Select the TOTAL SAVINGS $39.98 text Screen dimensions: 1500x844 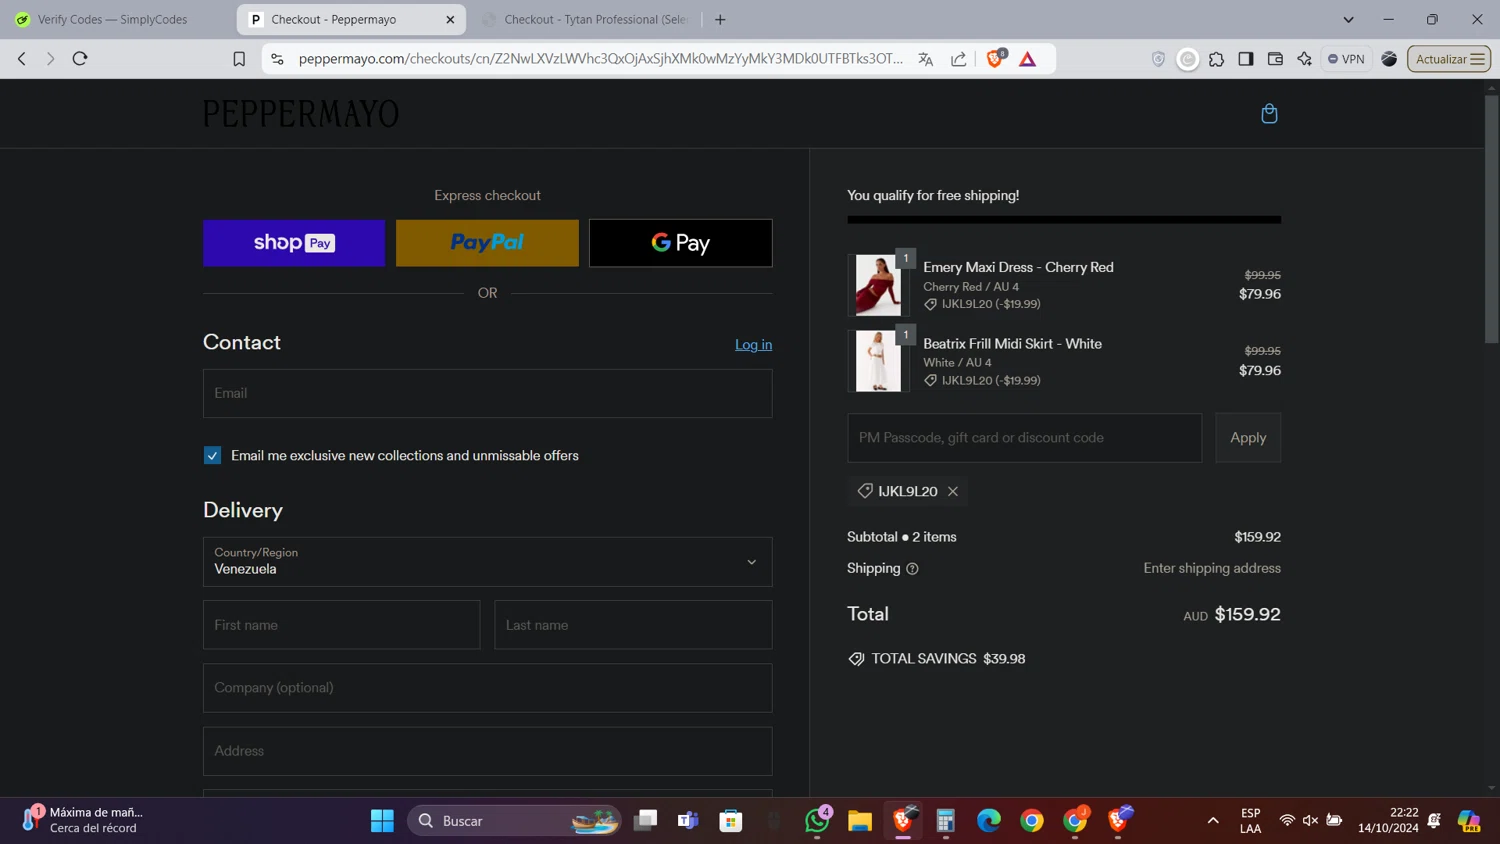(x=948, y=659)
